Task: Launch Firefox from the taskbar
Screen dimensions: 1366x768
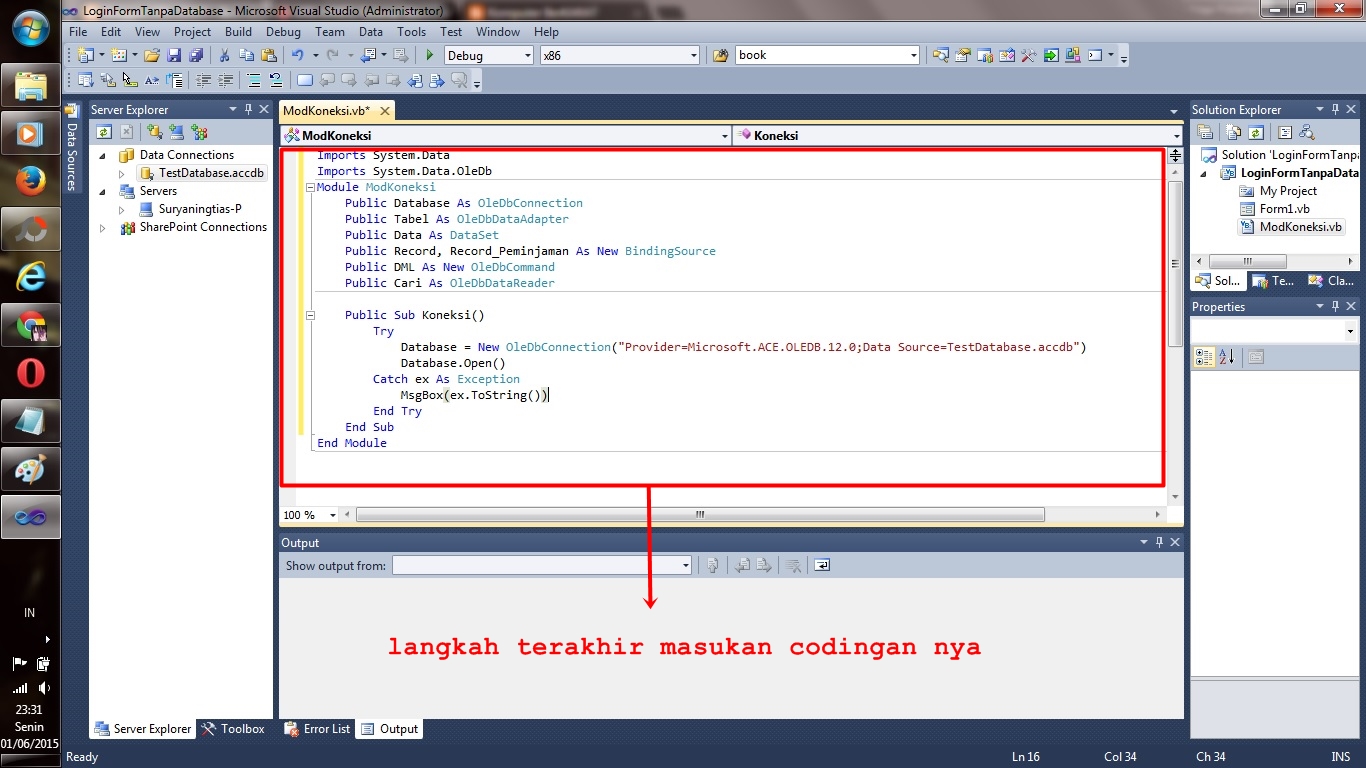Action: point(30,181)
